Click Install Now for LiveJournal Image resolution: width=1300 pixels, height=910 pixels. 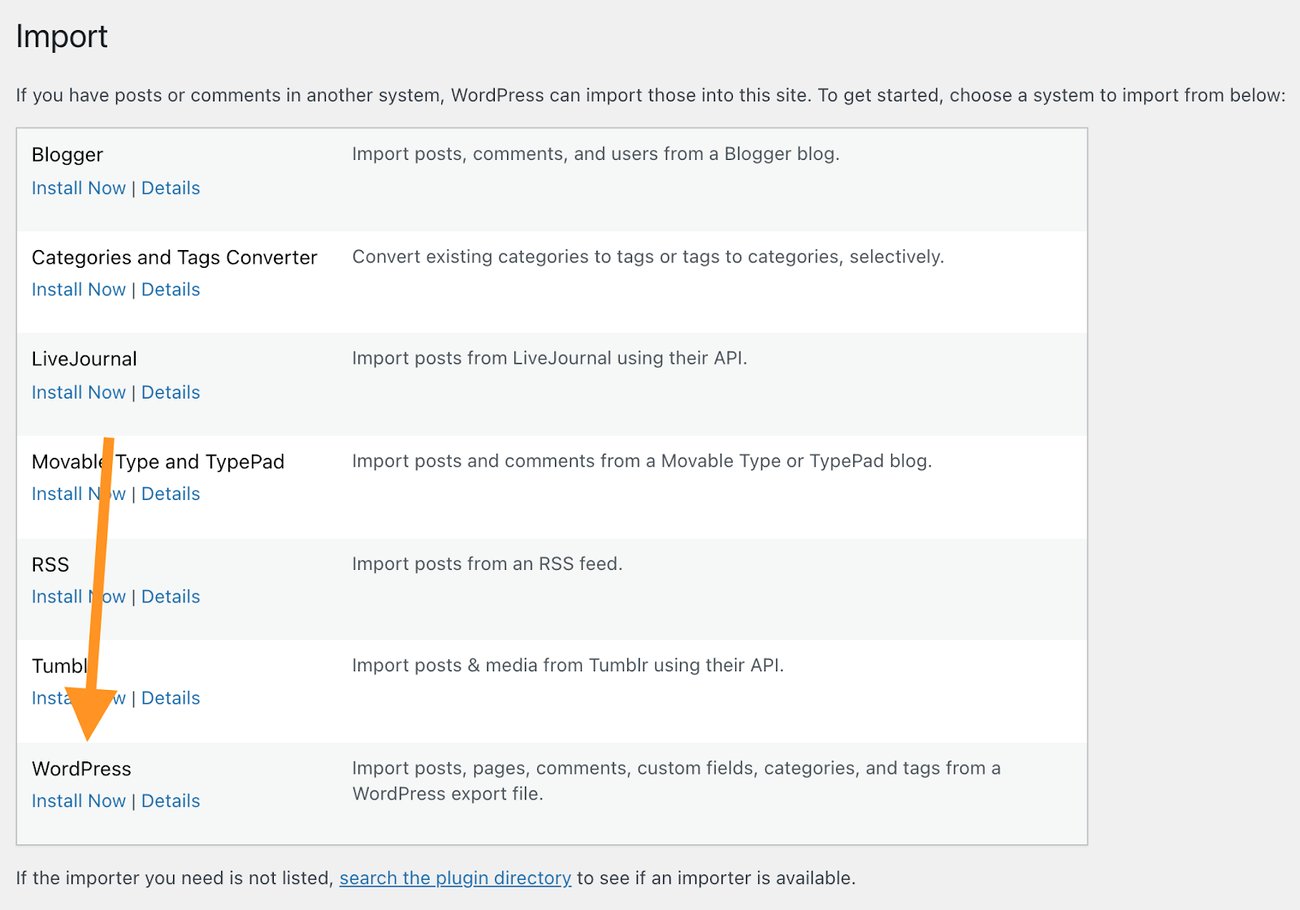pos(78,392)
